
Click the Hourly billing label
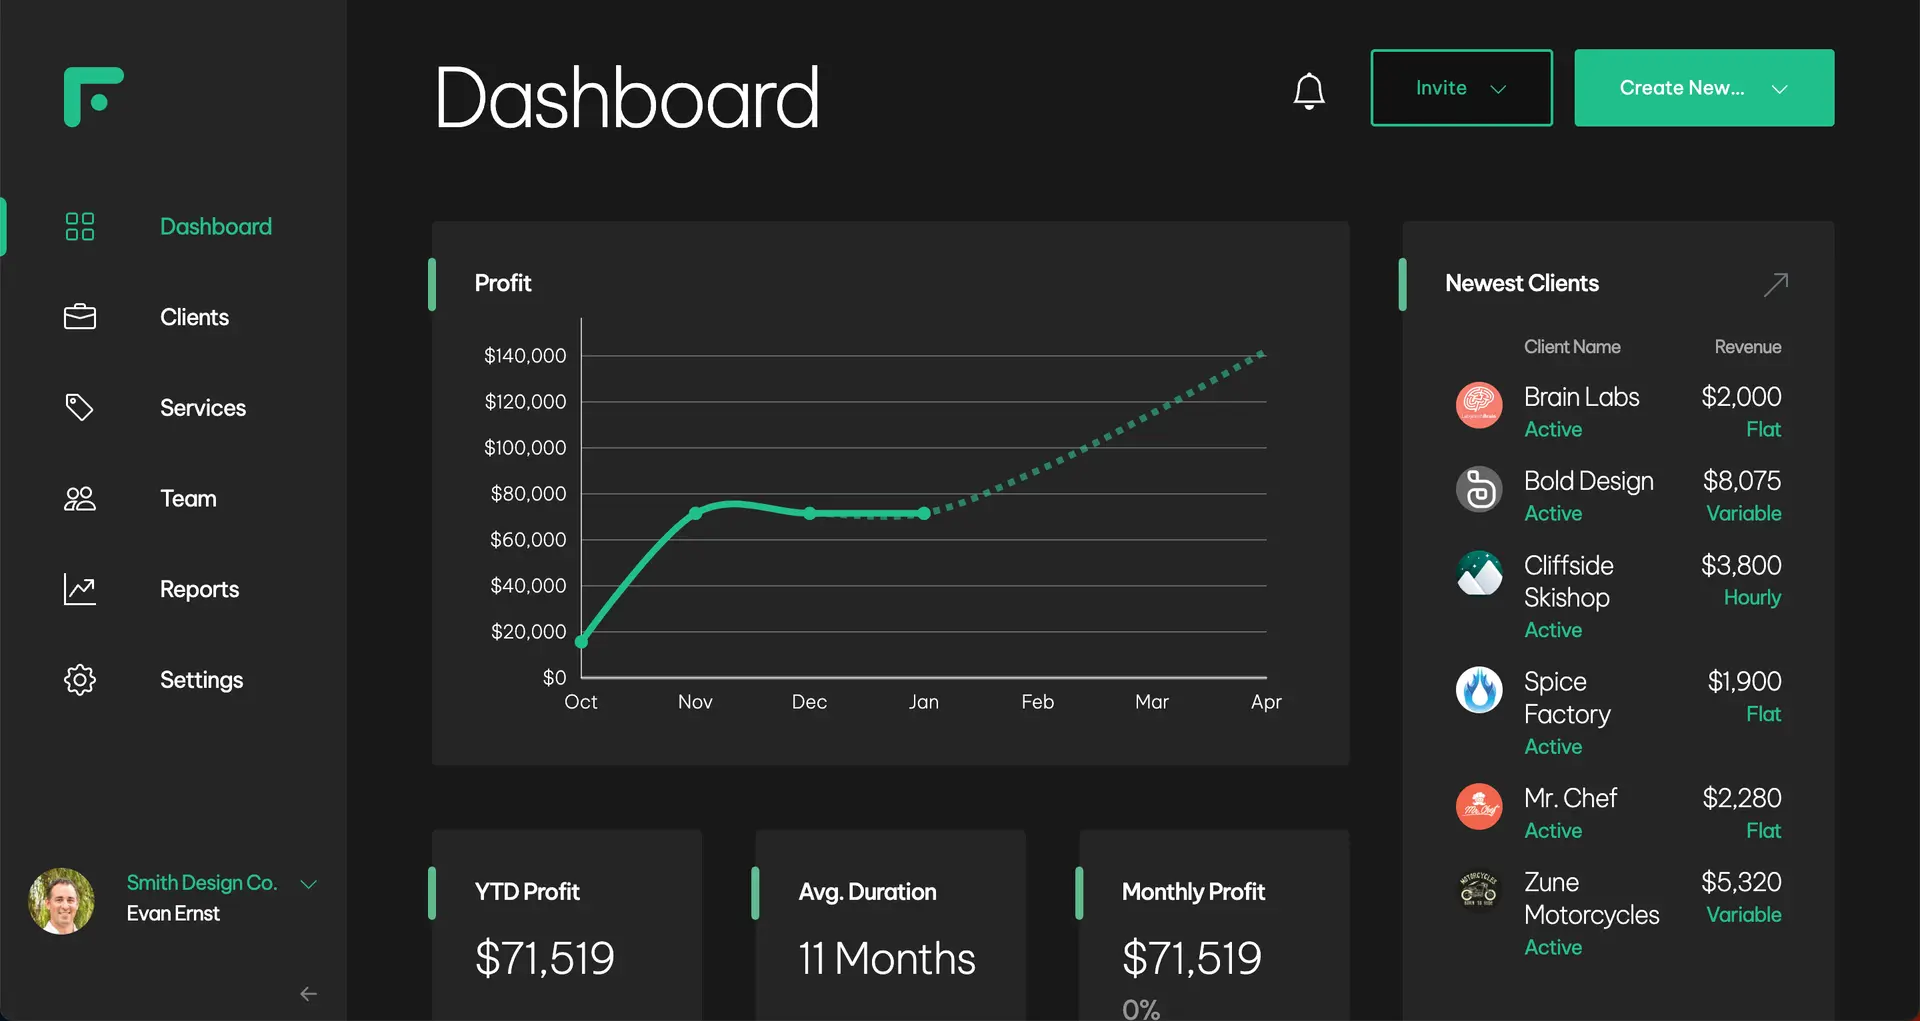click(1752, 598)
